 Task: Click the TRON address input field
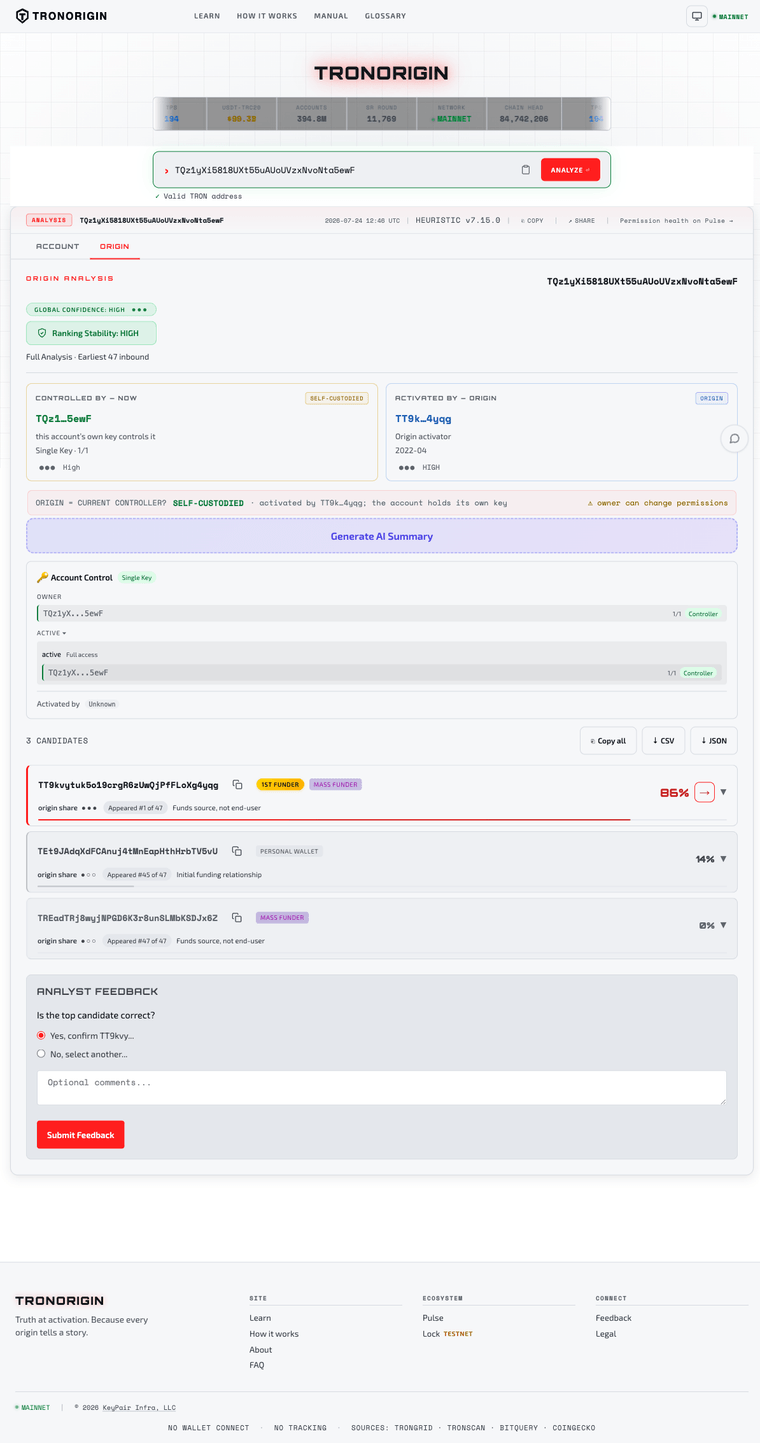[344, 170]
